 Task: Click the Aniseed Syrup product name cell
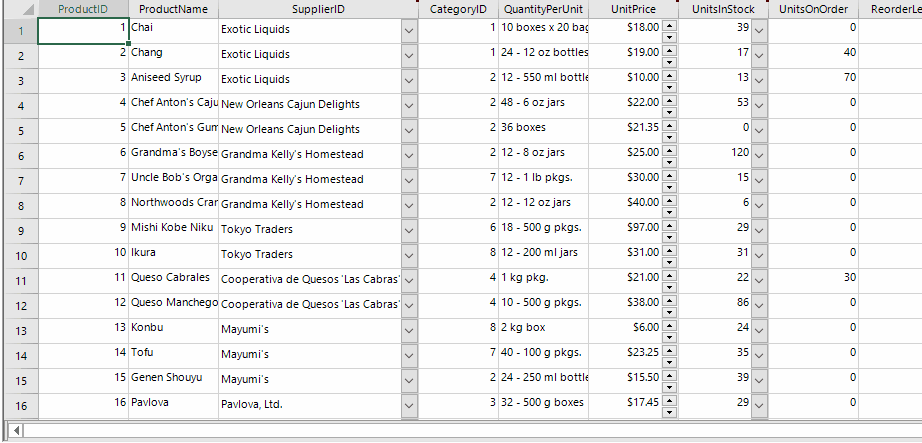point(172,78)
